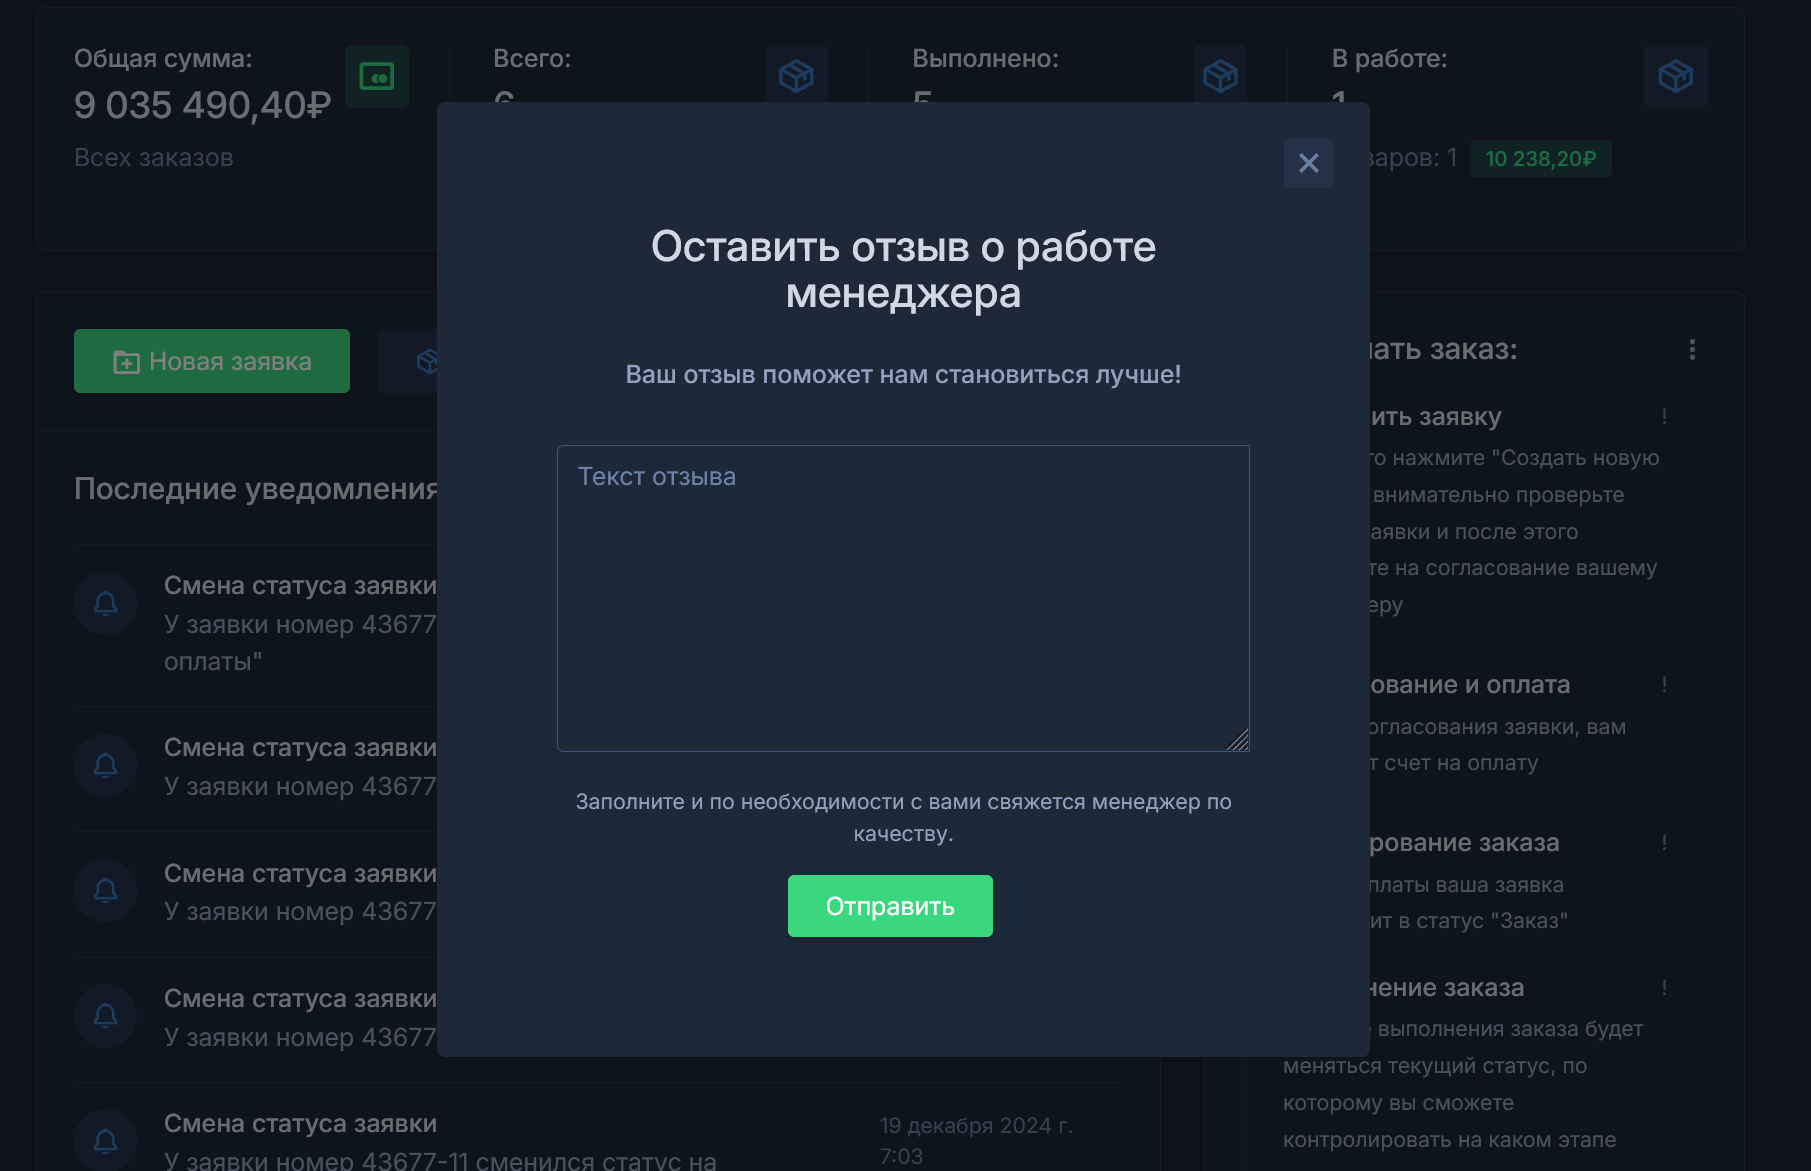This screenshot has height=1171, width=1811.
Task: Click exclamation mark beside the оплата step
Action: (1664, 684)
